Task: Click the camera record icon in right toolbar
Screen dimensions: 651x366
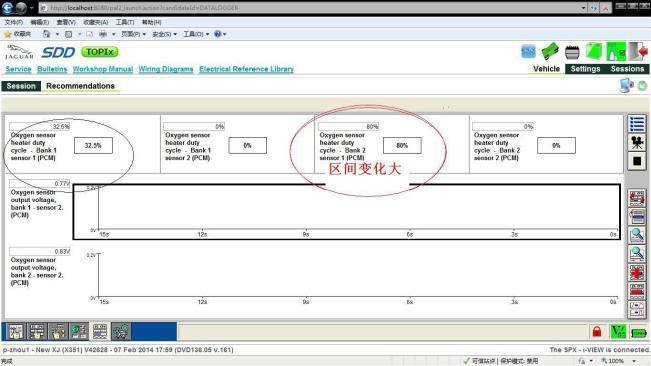Action: tap(636, 143)
